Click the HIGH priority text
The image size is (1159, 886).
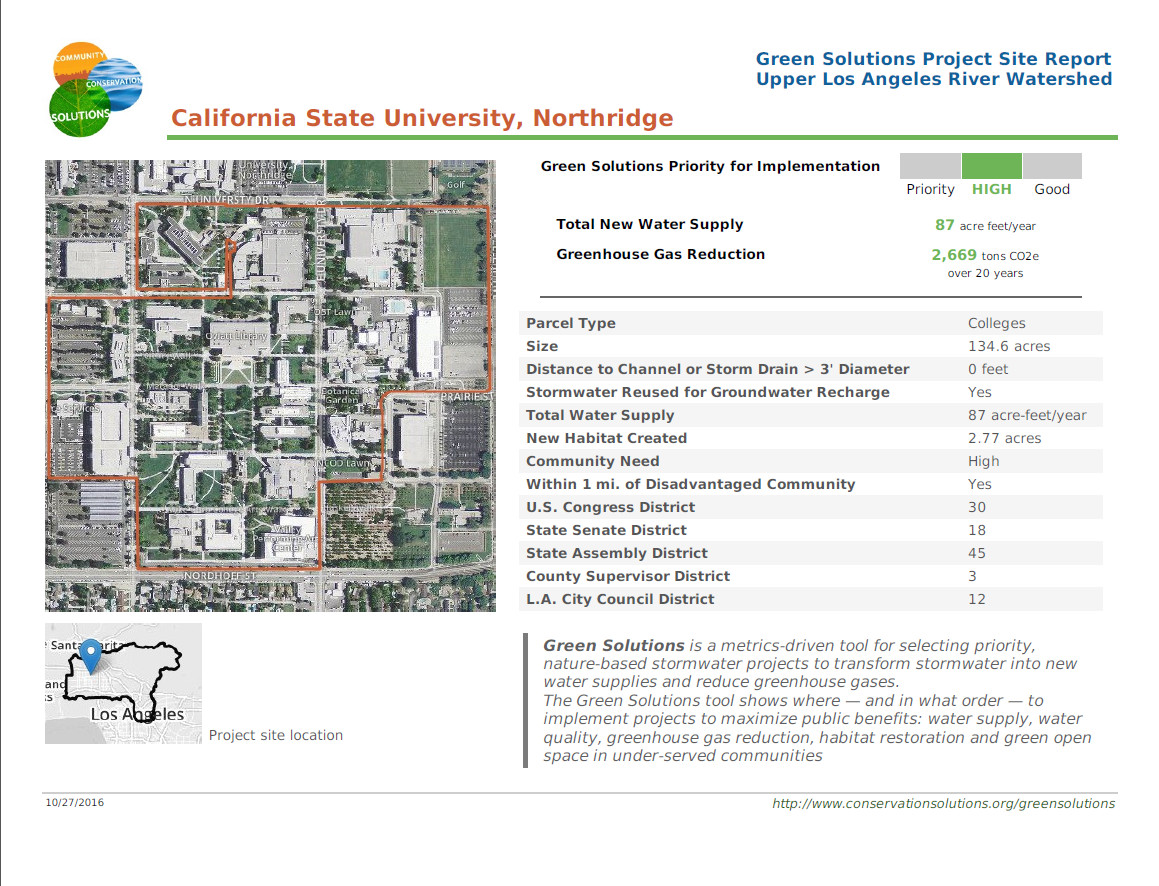tap(991, 189)
